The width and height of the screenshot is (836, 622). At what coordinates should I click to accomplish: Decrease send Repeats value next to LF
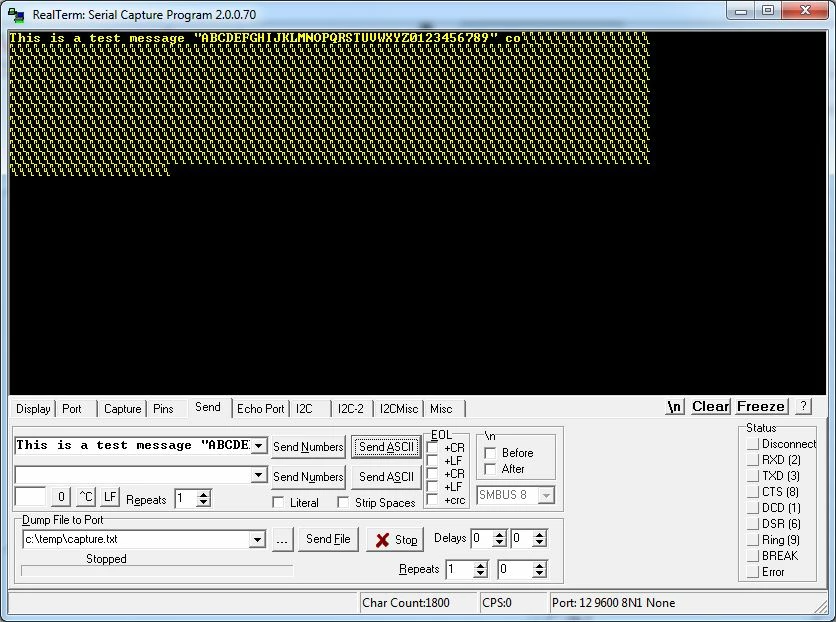[x=203, y=503]
